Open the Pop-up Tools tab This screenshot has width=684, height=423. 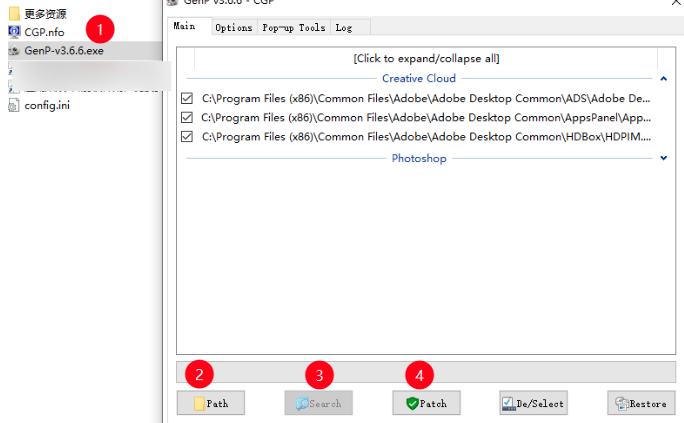pos(294,27)
